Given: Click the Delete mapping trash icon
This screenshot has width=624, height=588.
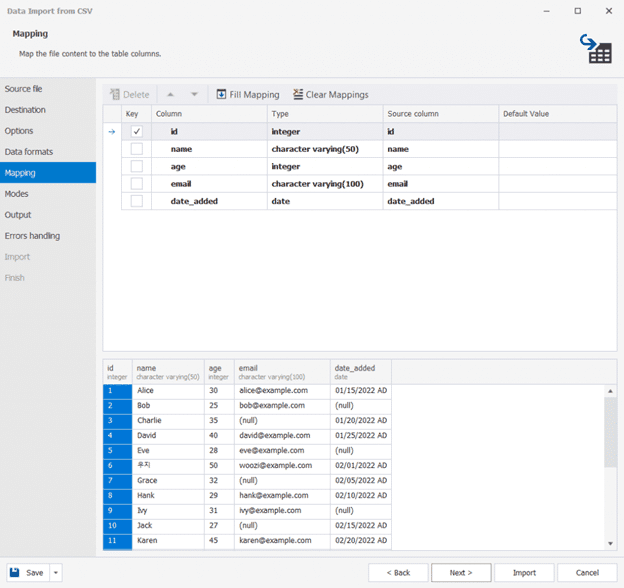Looking at the screenshot, I should 115,95.
